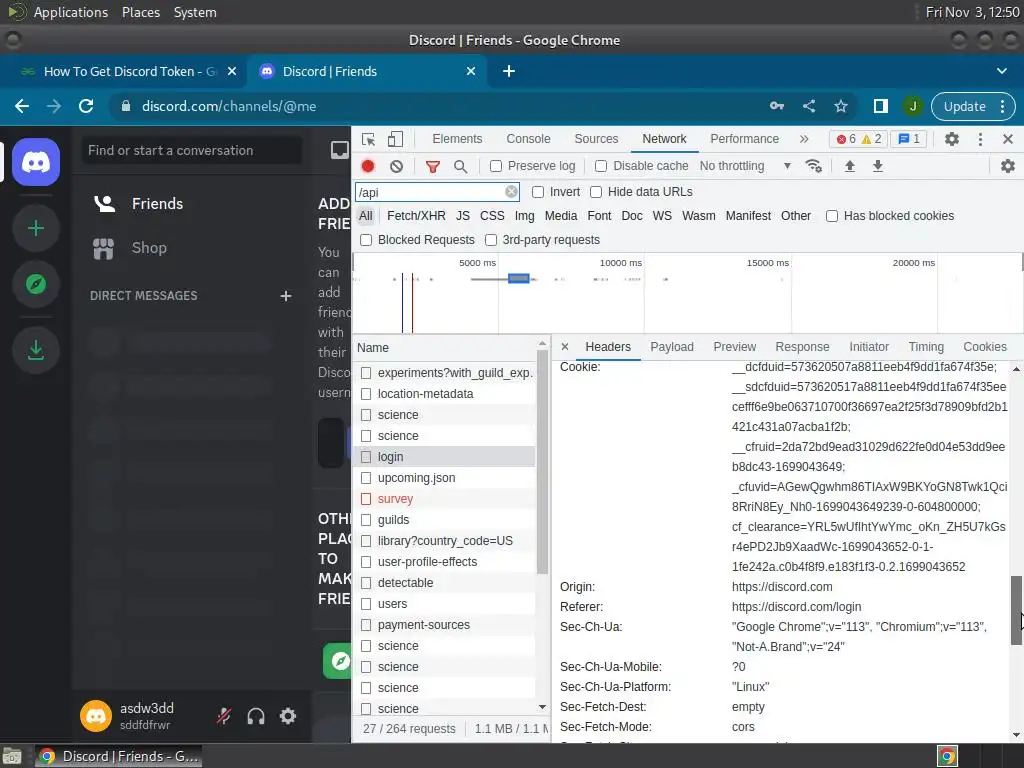Switch to Sources tab

596,138
